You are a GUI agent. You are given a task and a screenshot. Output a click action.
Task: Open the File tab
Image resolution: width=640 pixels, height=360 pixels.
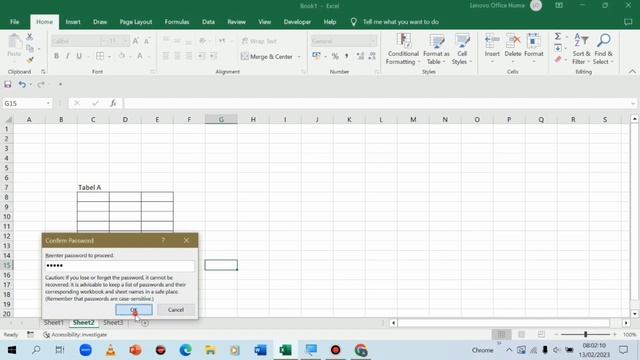coord(15,22)
